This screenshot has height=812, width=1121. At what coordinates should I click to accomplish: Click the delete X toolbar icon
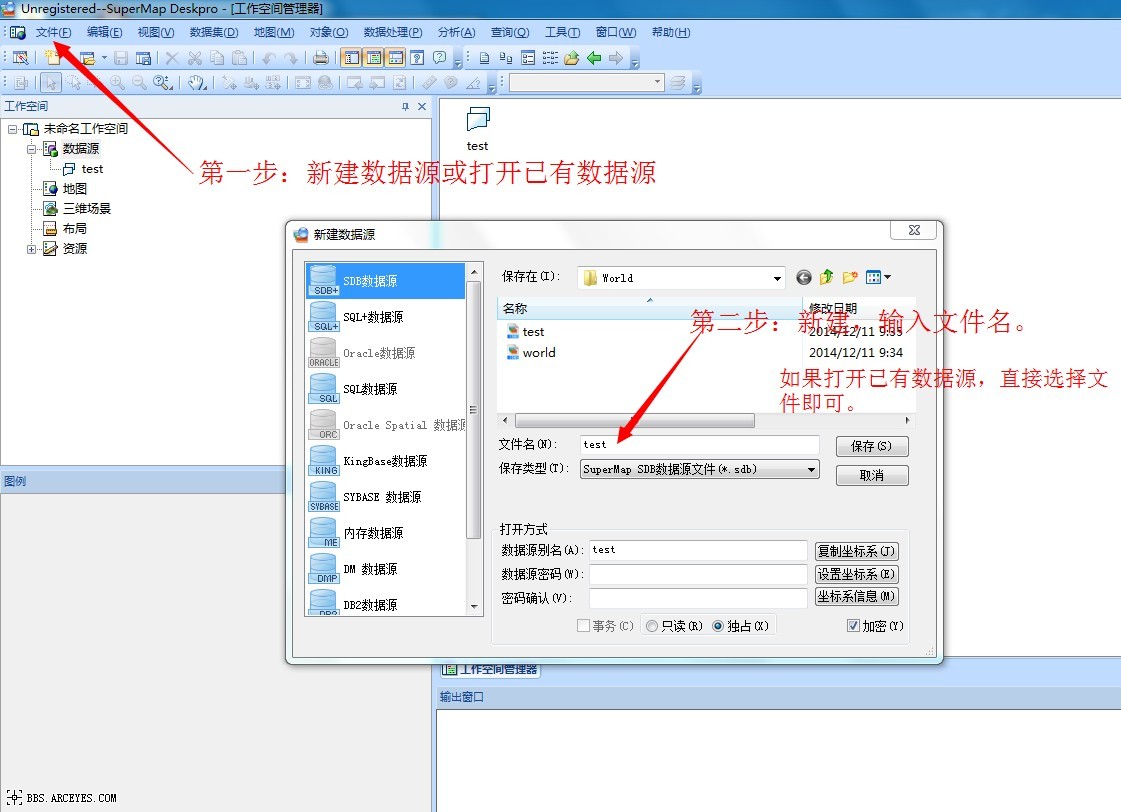click(172, 58)
